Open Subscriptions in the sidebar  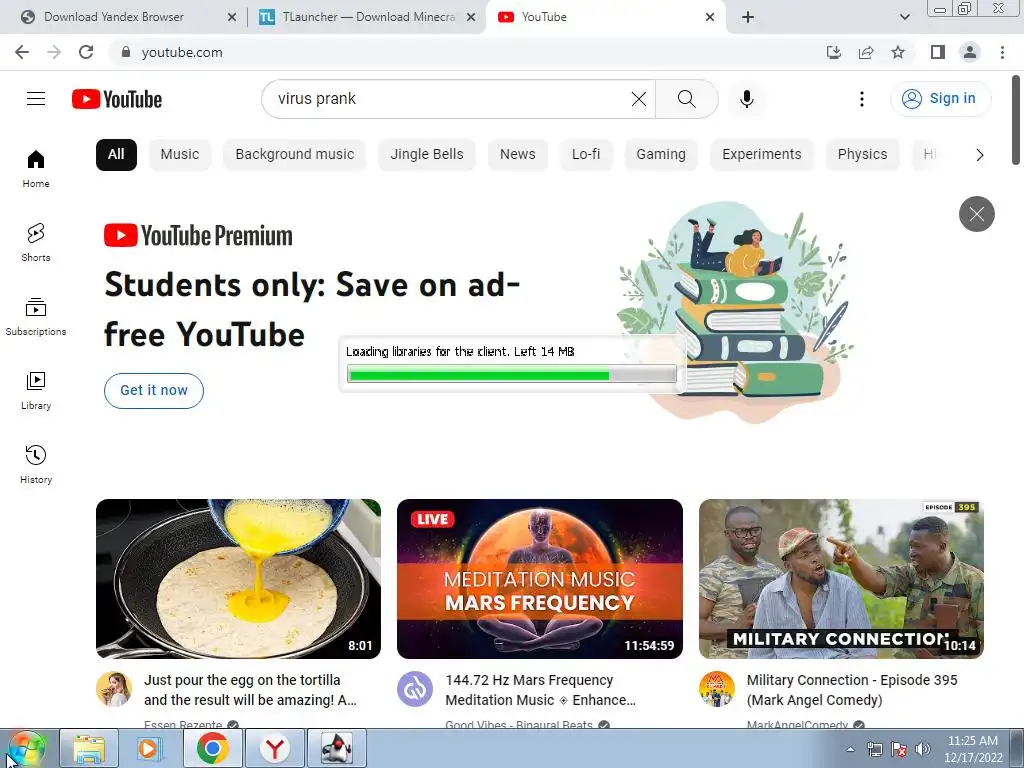pyautogui.click(x=36, y=317)
